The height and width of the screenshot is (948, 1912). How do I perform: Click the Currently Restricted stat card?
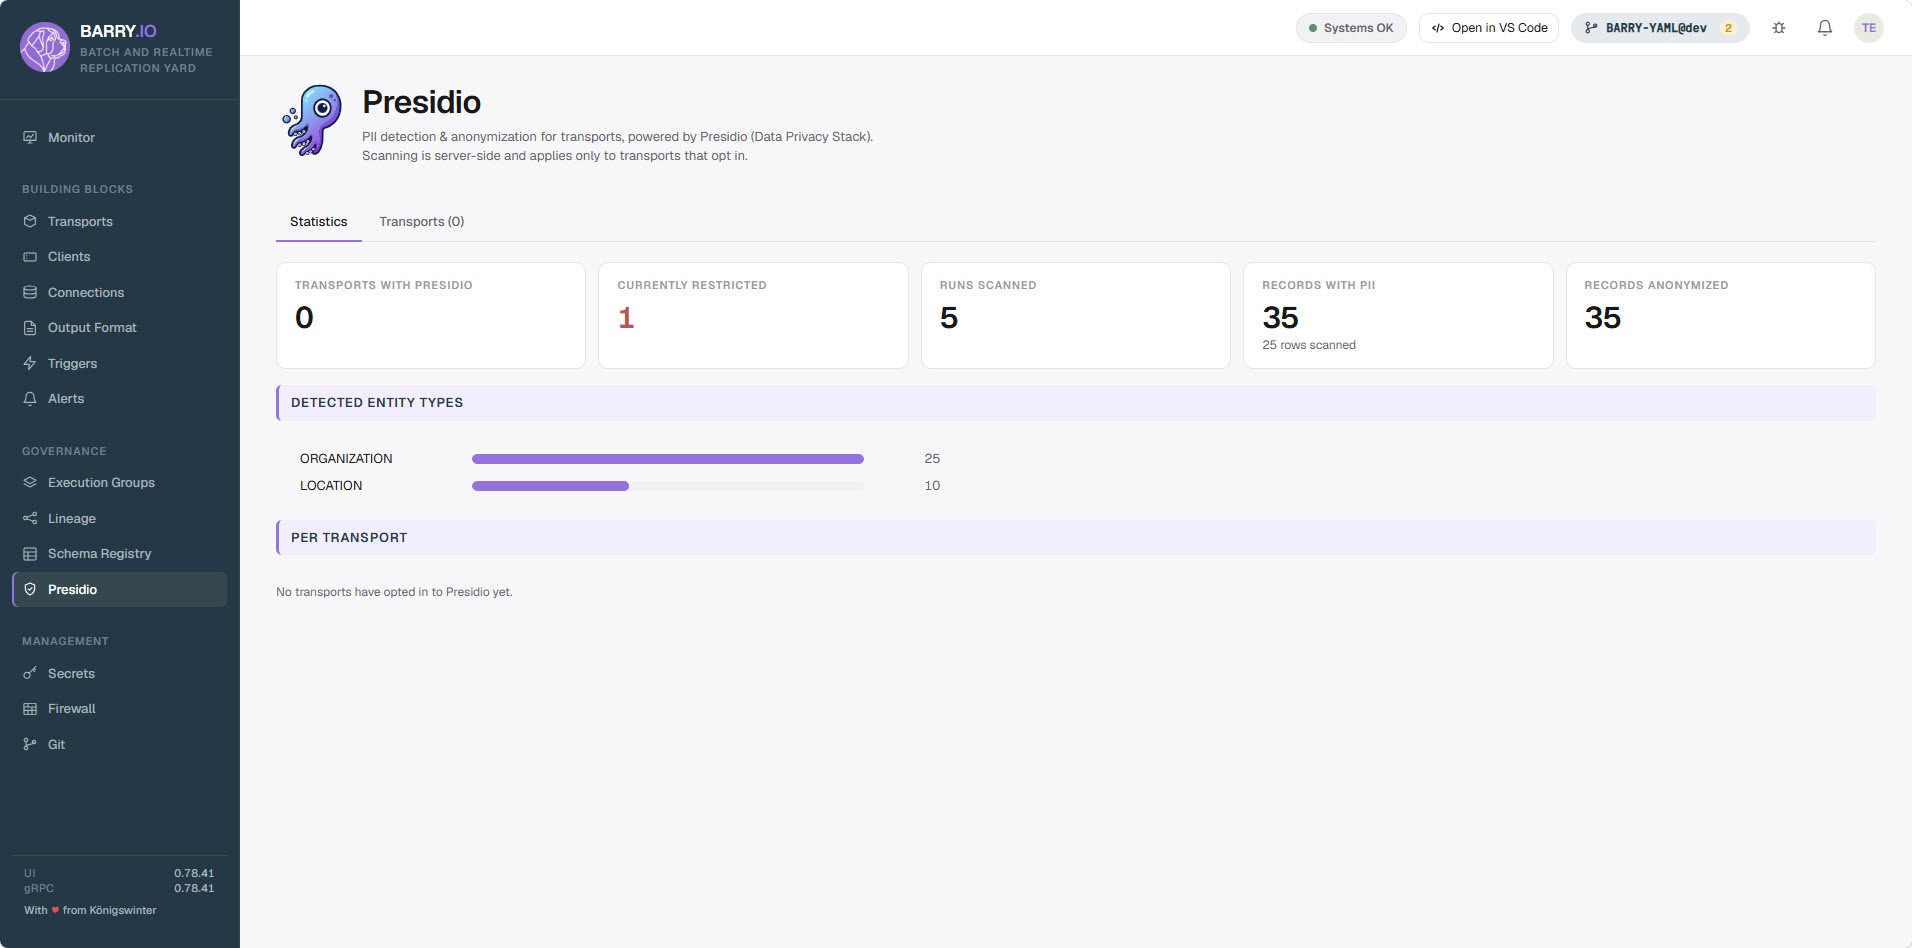753,315
